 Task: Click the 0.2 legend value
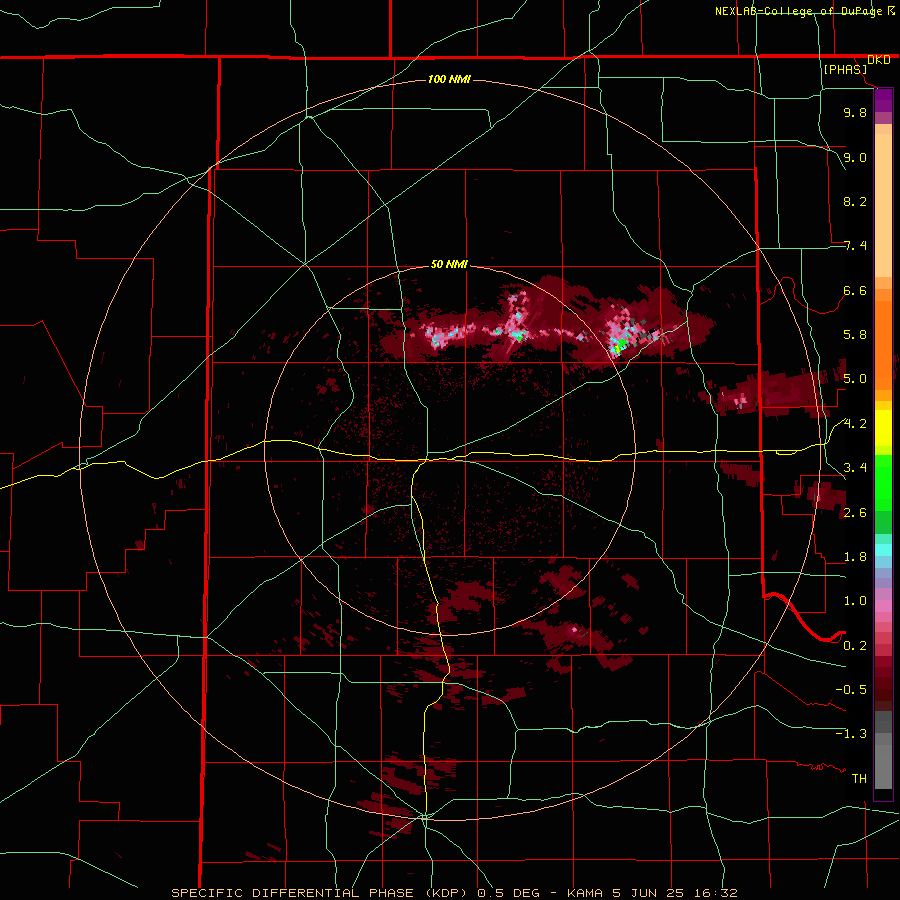coord(855,645)
